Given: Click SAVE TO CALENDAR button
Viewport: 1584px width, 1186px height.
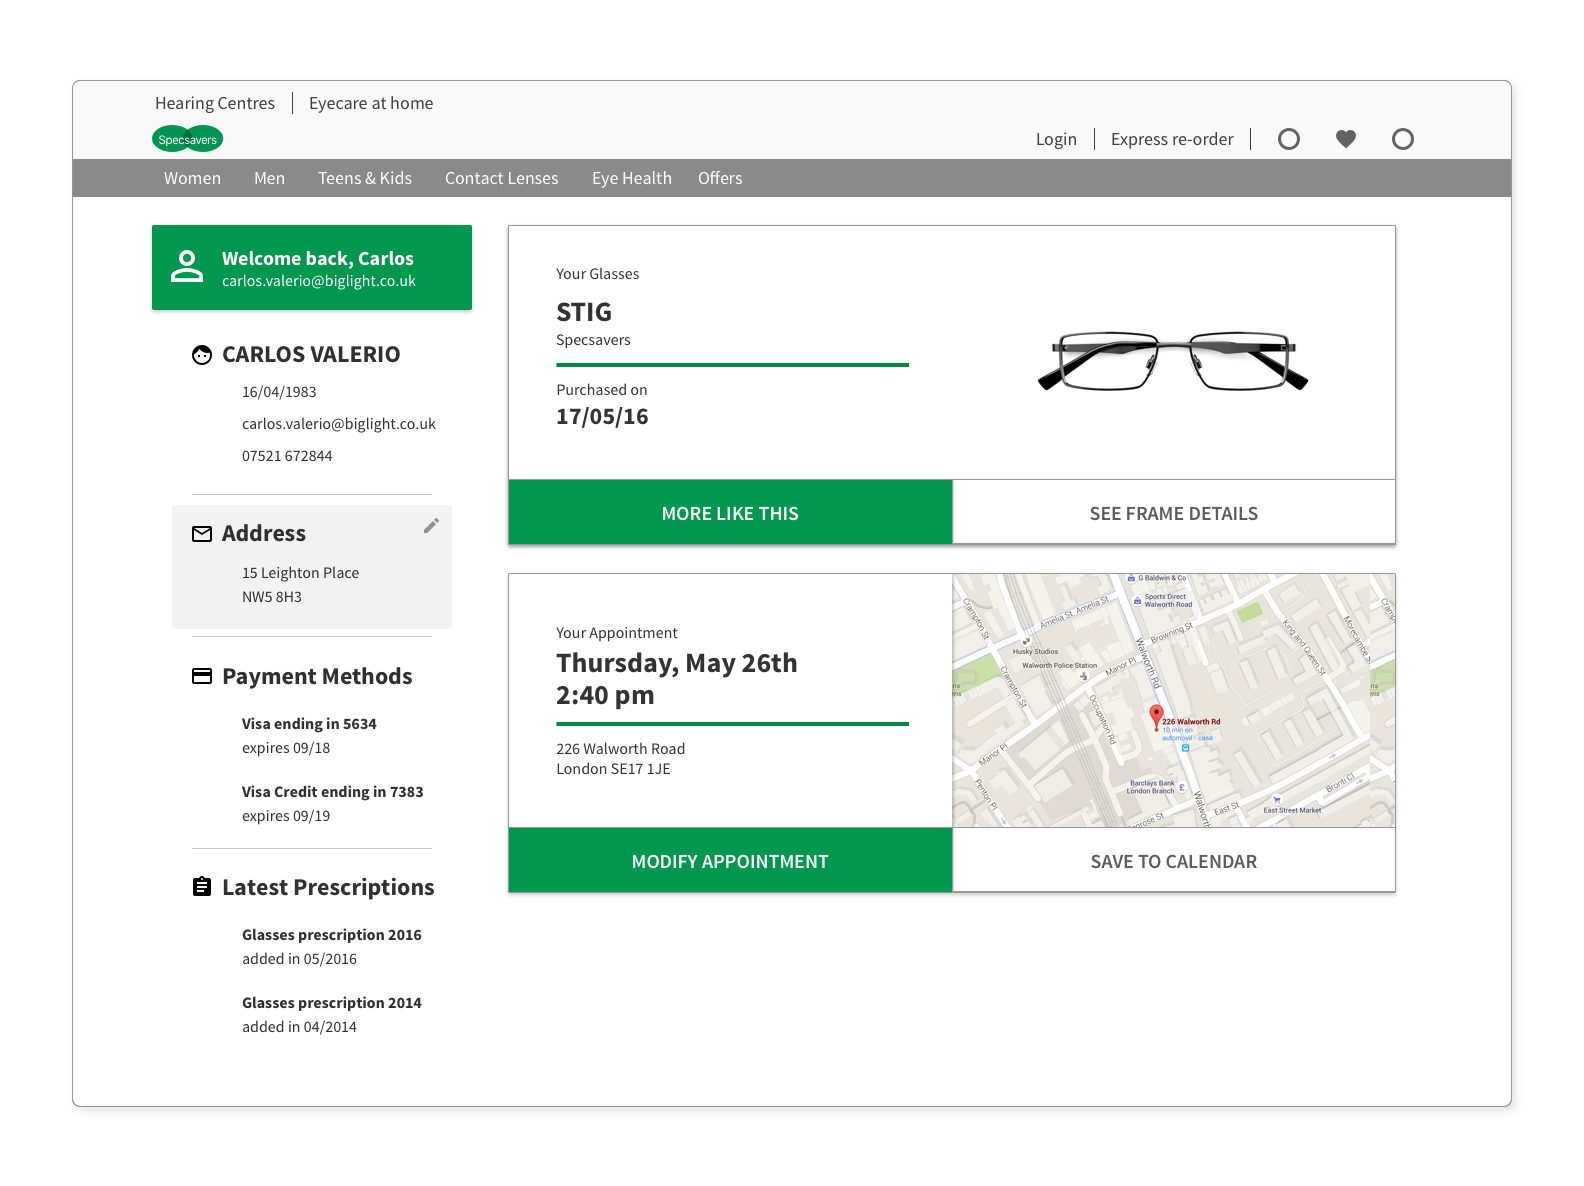Looking at the screenshot, I should (x=1174, y=861).
